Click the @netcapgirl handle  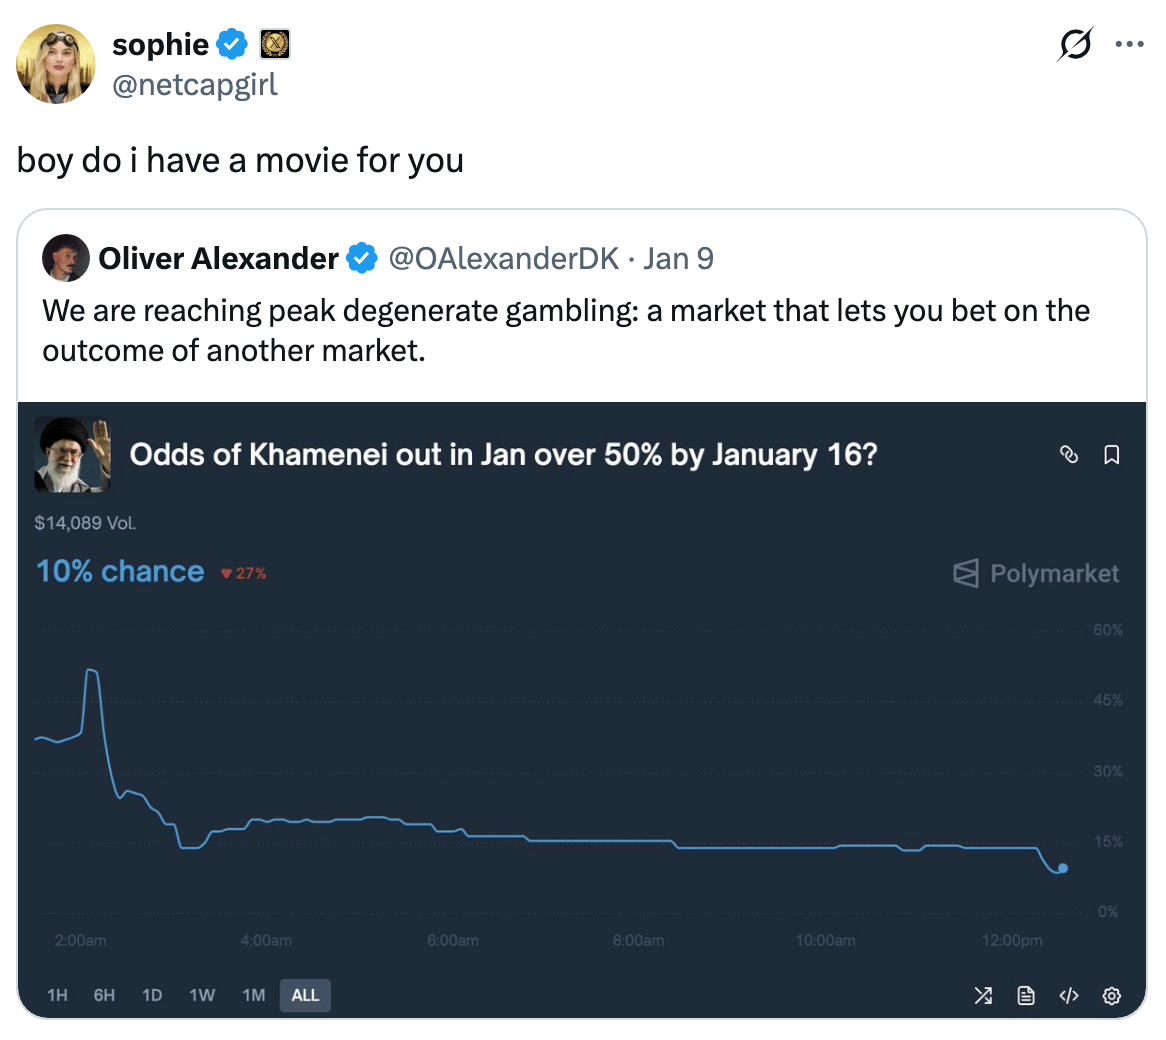click(x=195, y=85)
